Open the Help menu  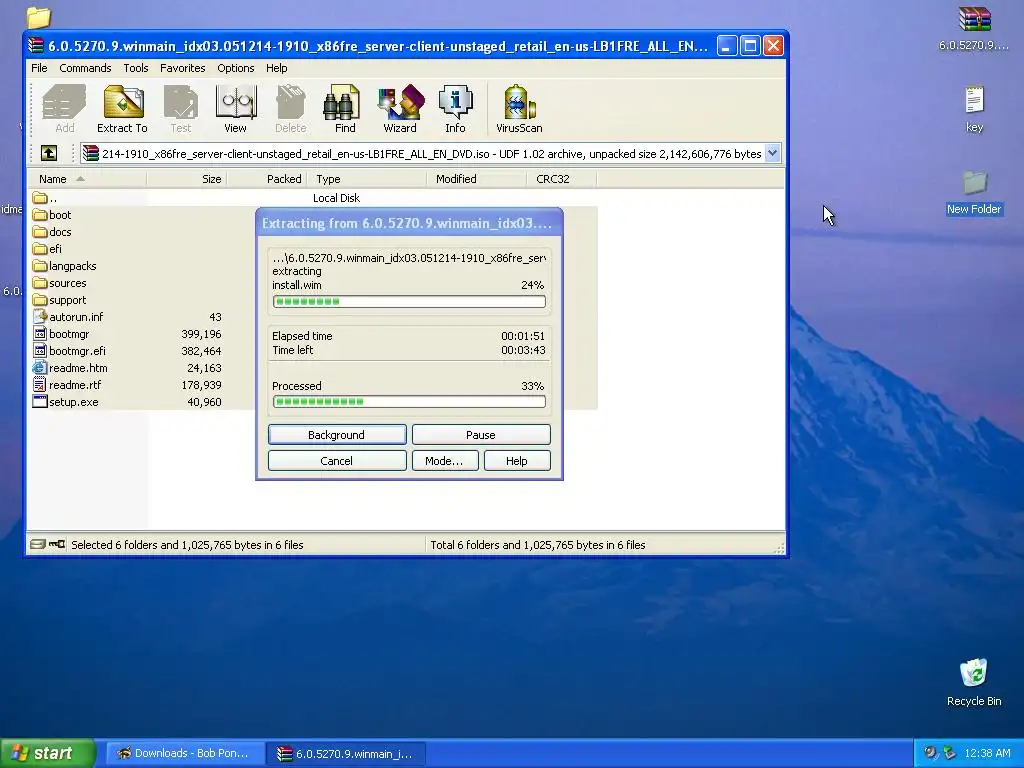(x=276, y=68)
